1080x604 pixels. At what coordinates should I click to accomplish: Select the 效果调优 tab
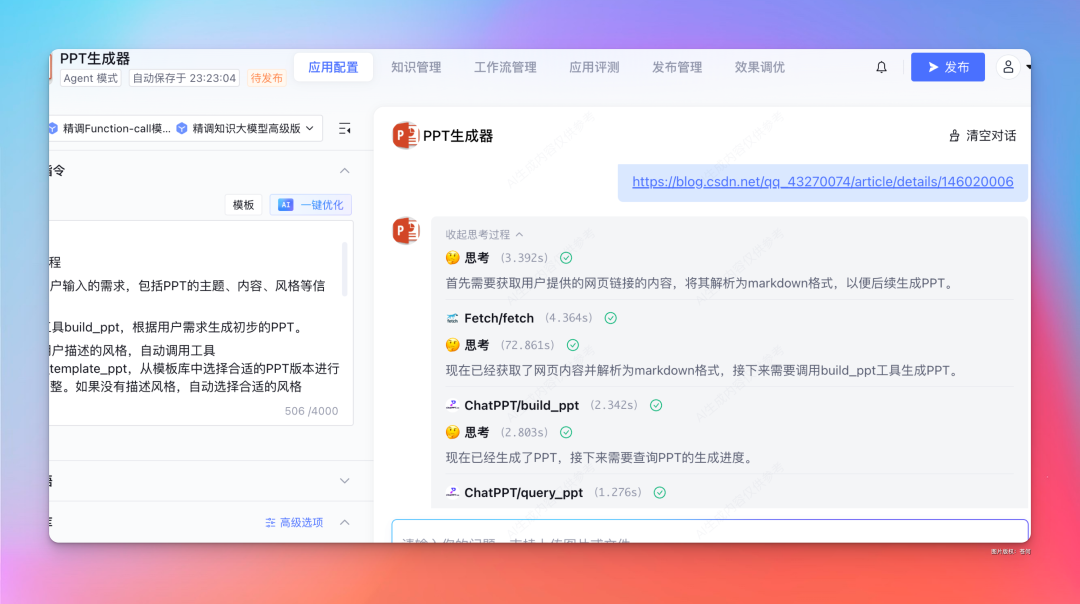[759, 67]
